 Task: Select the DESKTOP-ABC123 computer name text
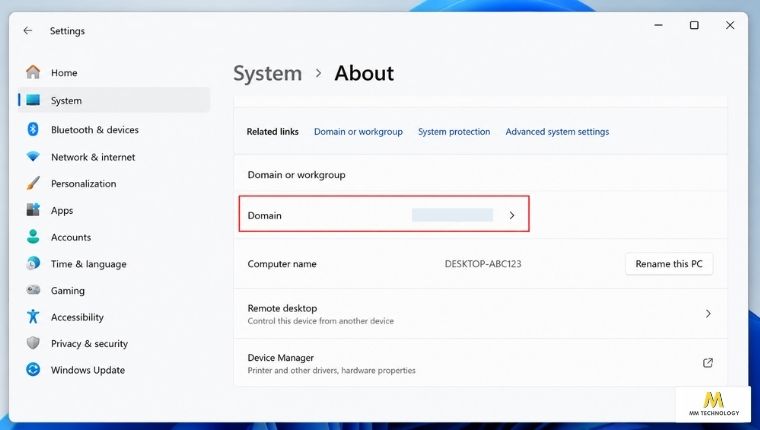(483, 264)
